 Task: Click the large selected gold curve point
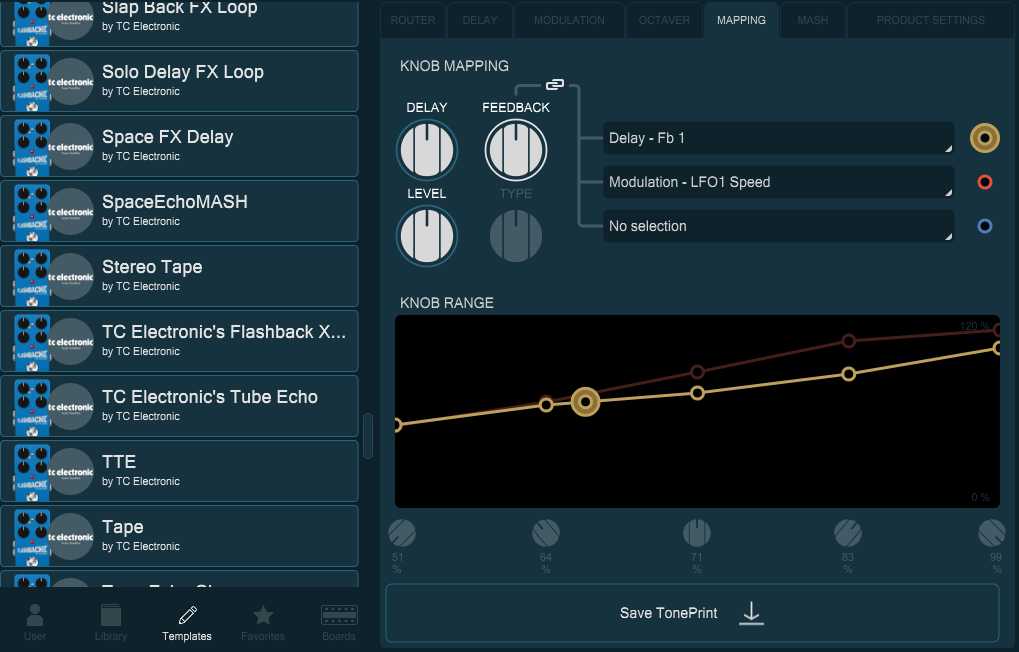point(585,402)
